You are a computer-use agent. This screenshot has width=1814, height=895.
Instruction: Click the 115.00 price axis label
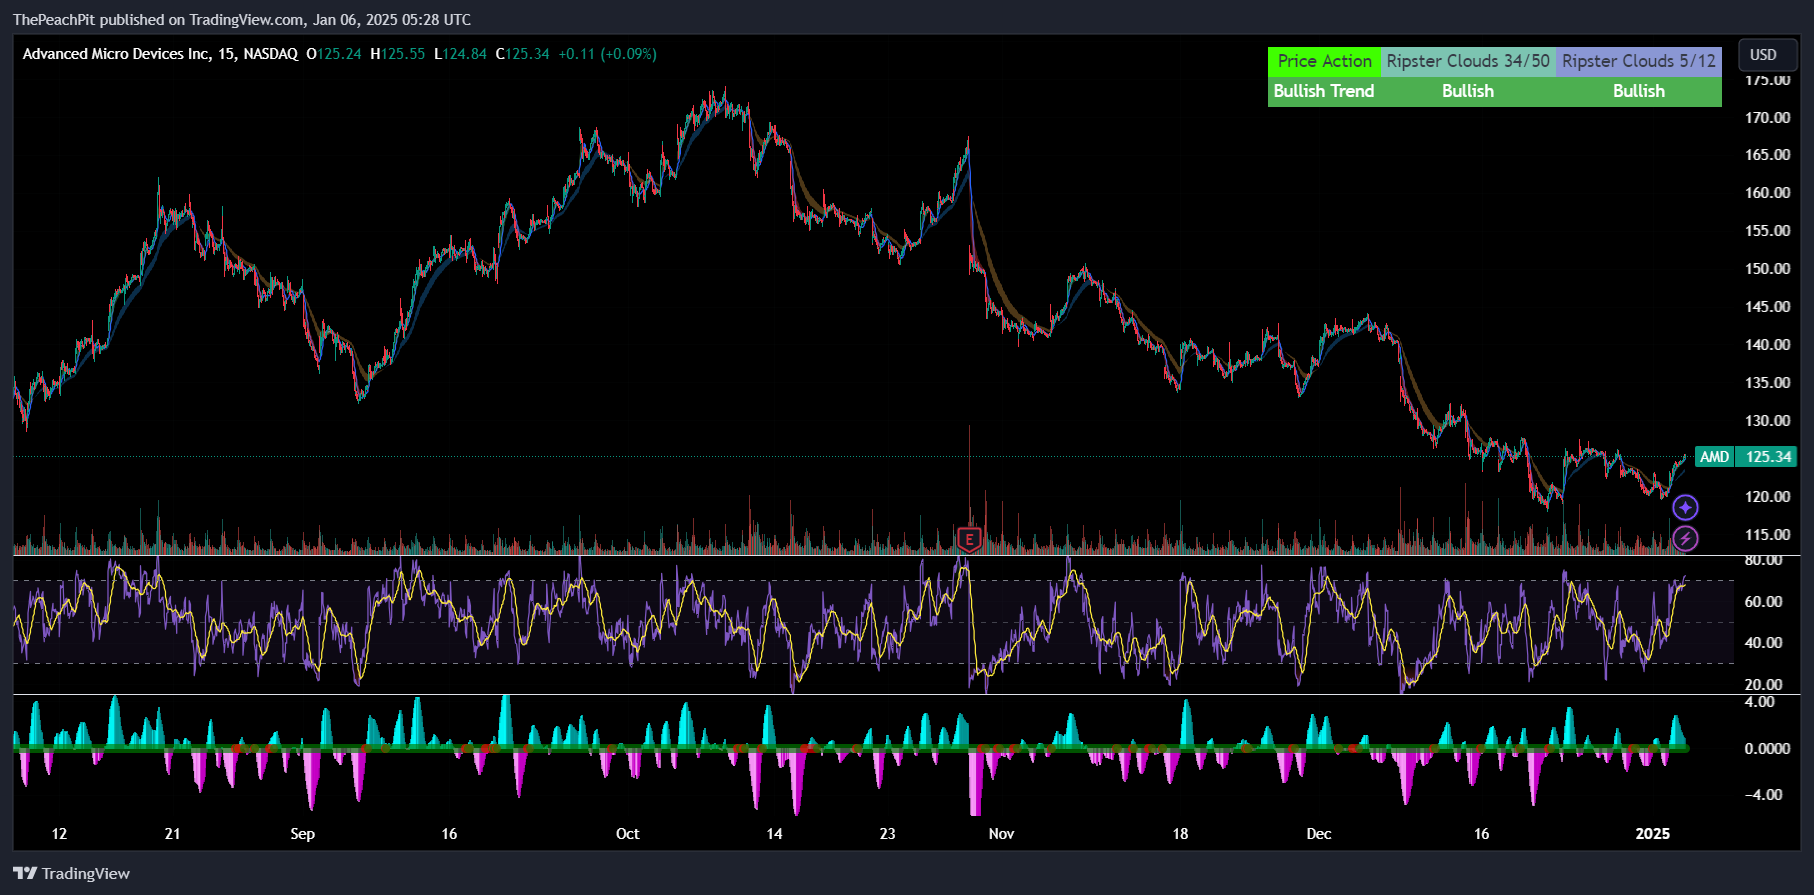point(1767,535)
